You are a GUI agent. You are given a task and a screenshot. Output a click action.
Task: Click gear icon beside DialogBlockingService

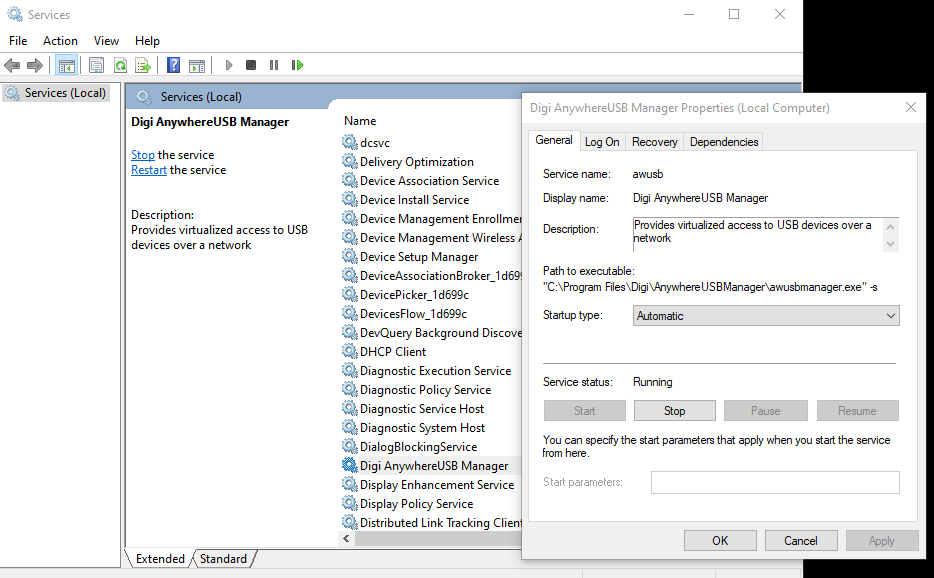point(350,446)
